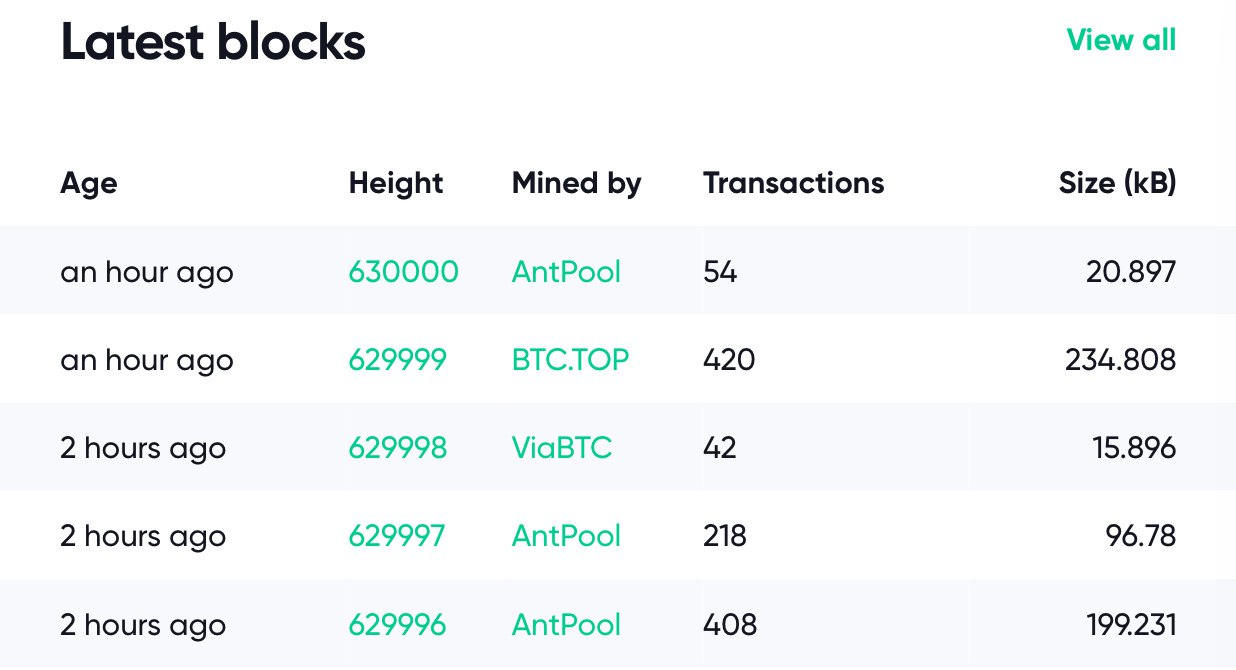Screen dimensions: 1236x670
Task: Open AntPool miner of block 629996
Action: coord(566,625)
